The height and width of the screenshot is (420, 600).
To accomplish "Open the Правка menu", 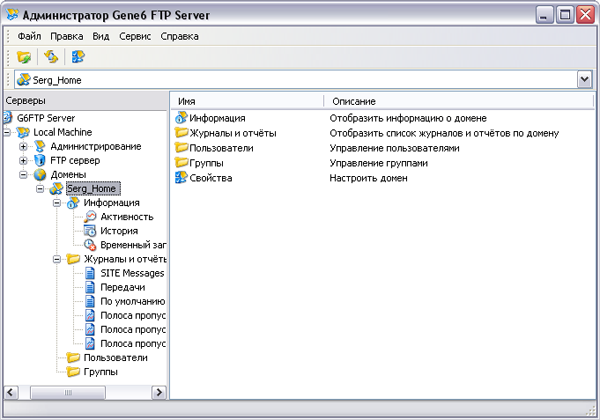I will click(x=67, y=36).
